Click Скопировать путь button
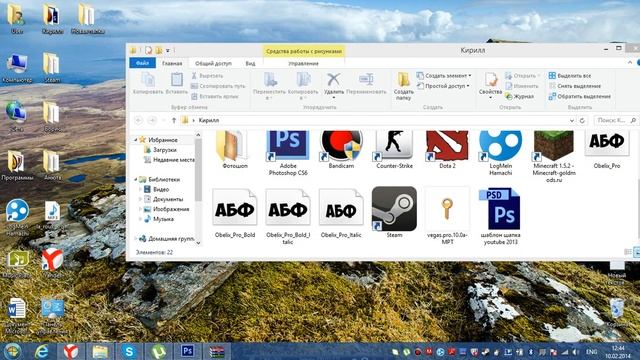The width and height of the screenshot is (640, 360). coord(218,86)
